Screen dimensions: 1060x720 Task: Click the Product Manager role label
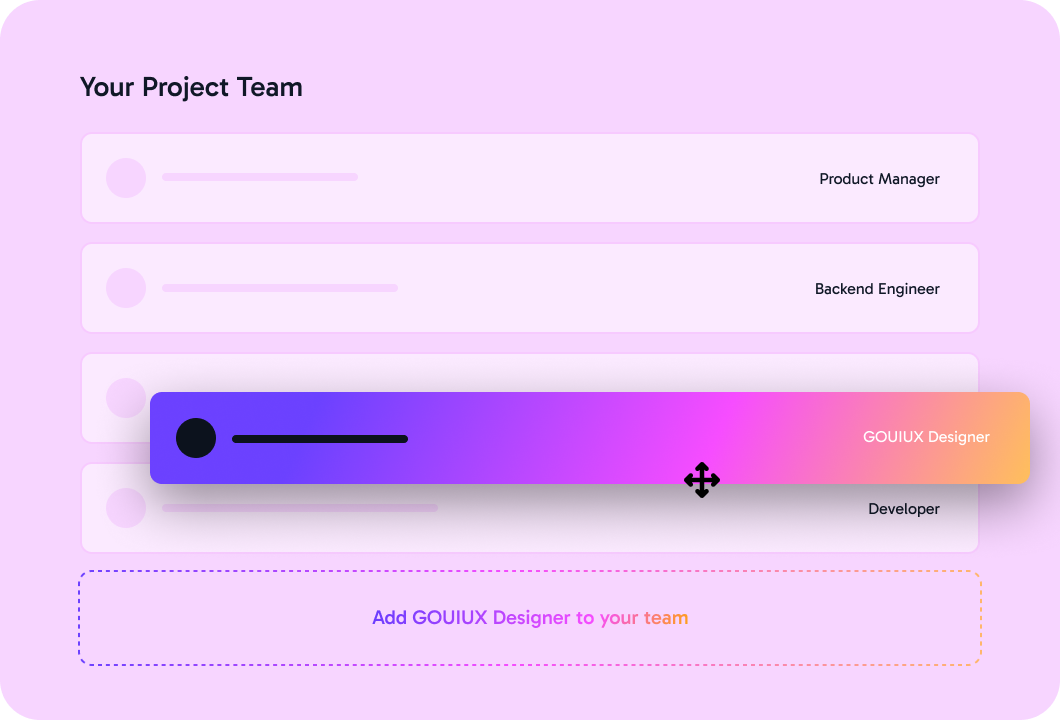click(x=879, y=179)
